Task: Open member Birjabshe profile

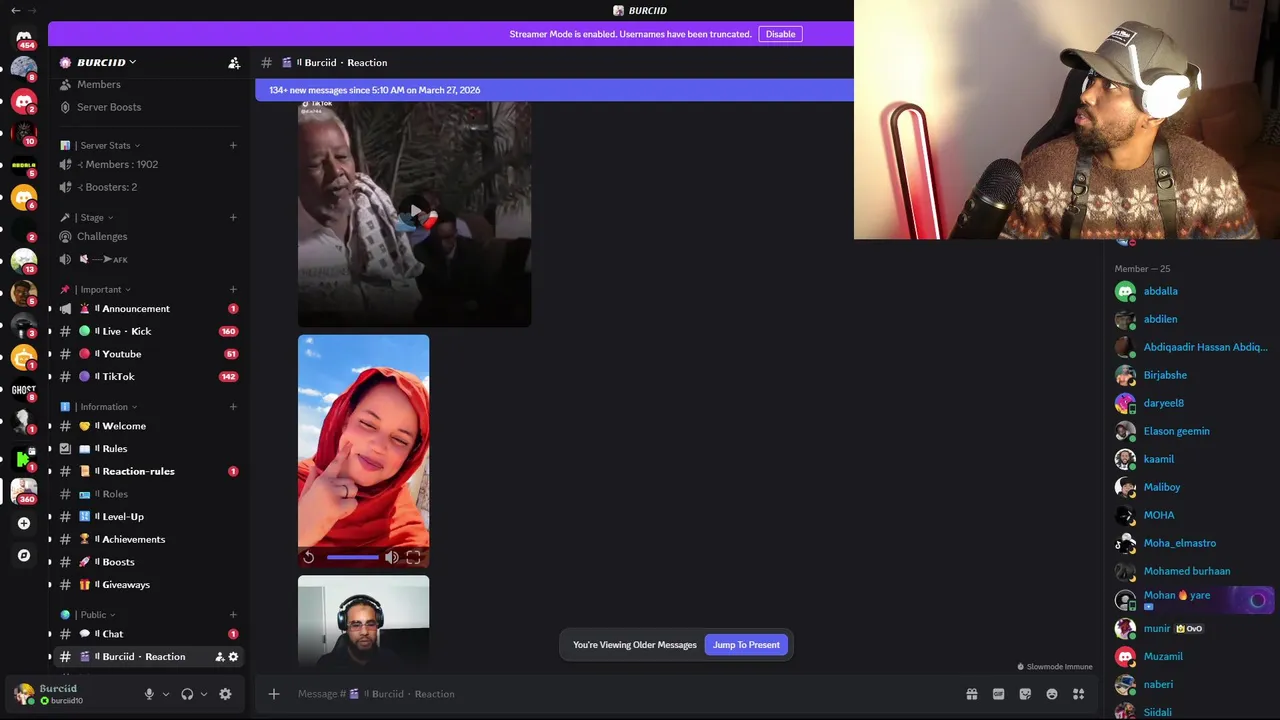Action: pos(1192,375)
